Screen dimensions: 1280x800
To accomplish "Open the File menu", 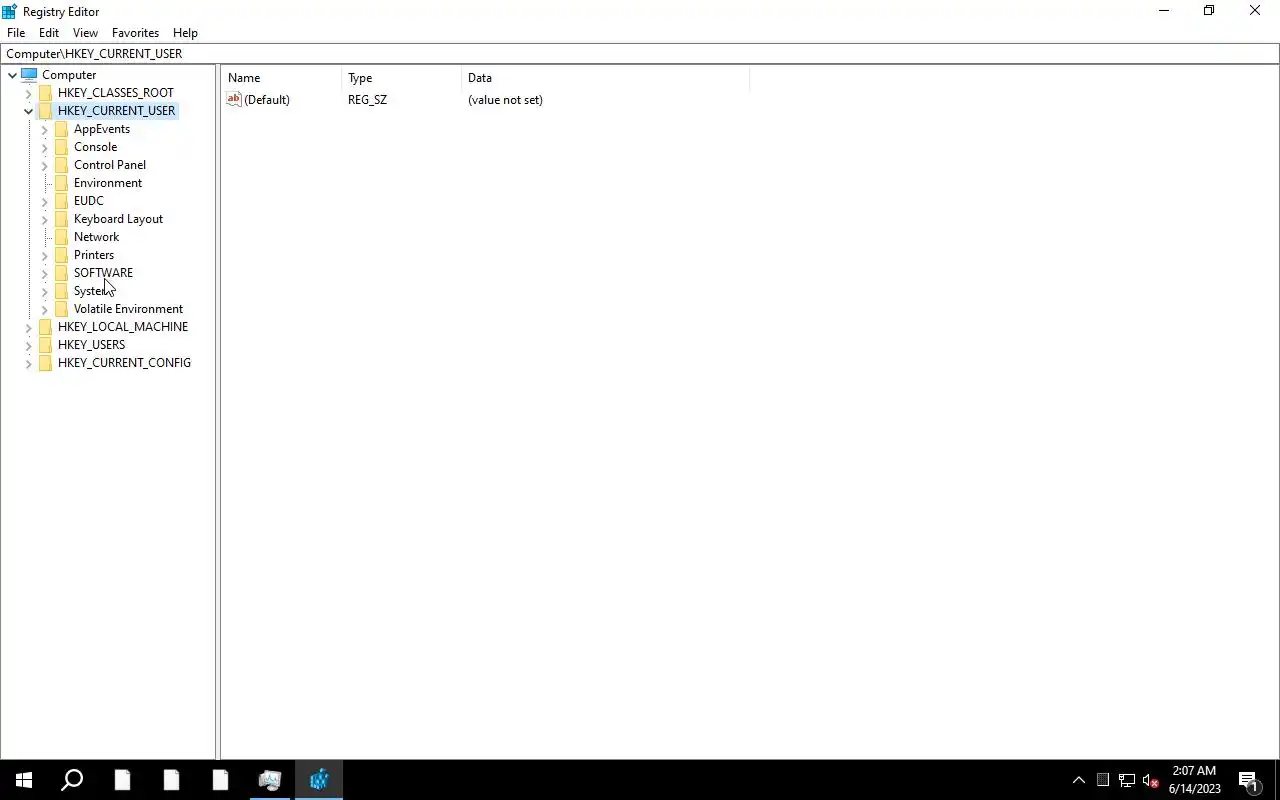I will click(16, 33).
